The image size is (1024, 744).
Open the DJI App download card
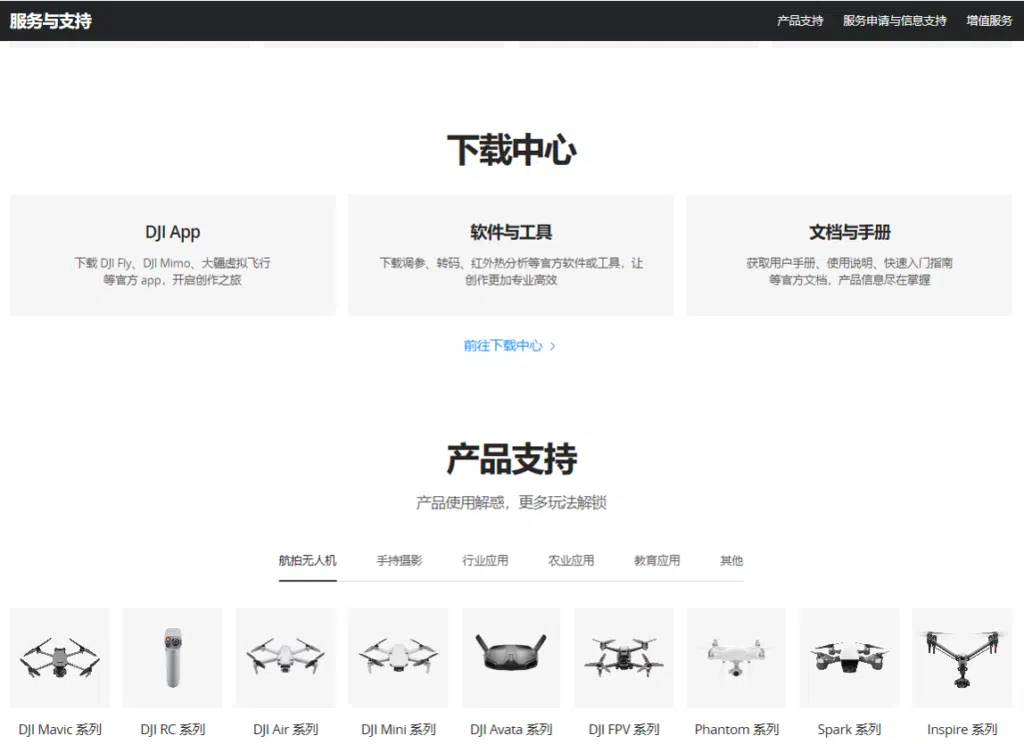(x=173, y=255)
